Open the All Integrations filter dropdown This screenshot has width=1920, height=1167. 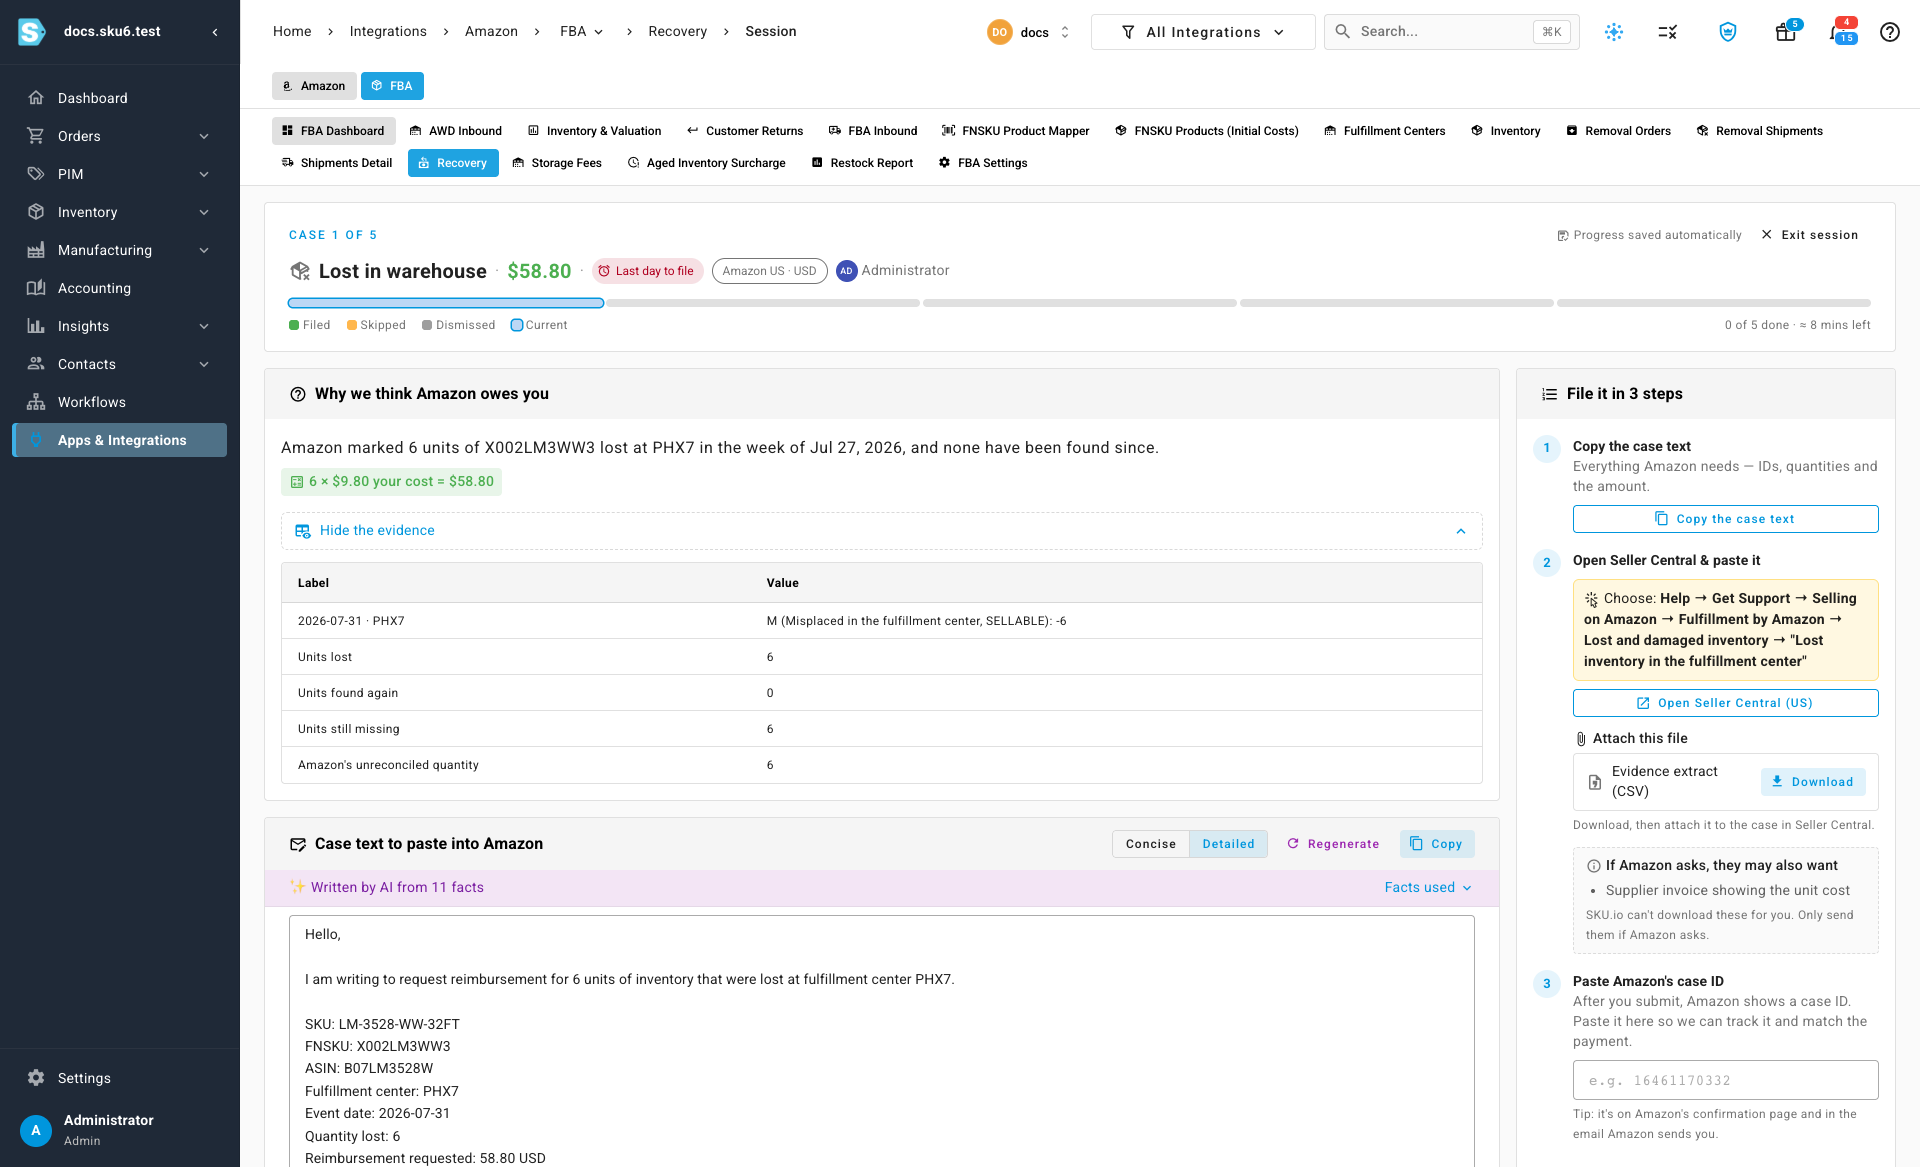click(x=1203, y=32)
